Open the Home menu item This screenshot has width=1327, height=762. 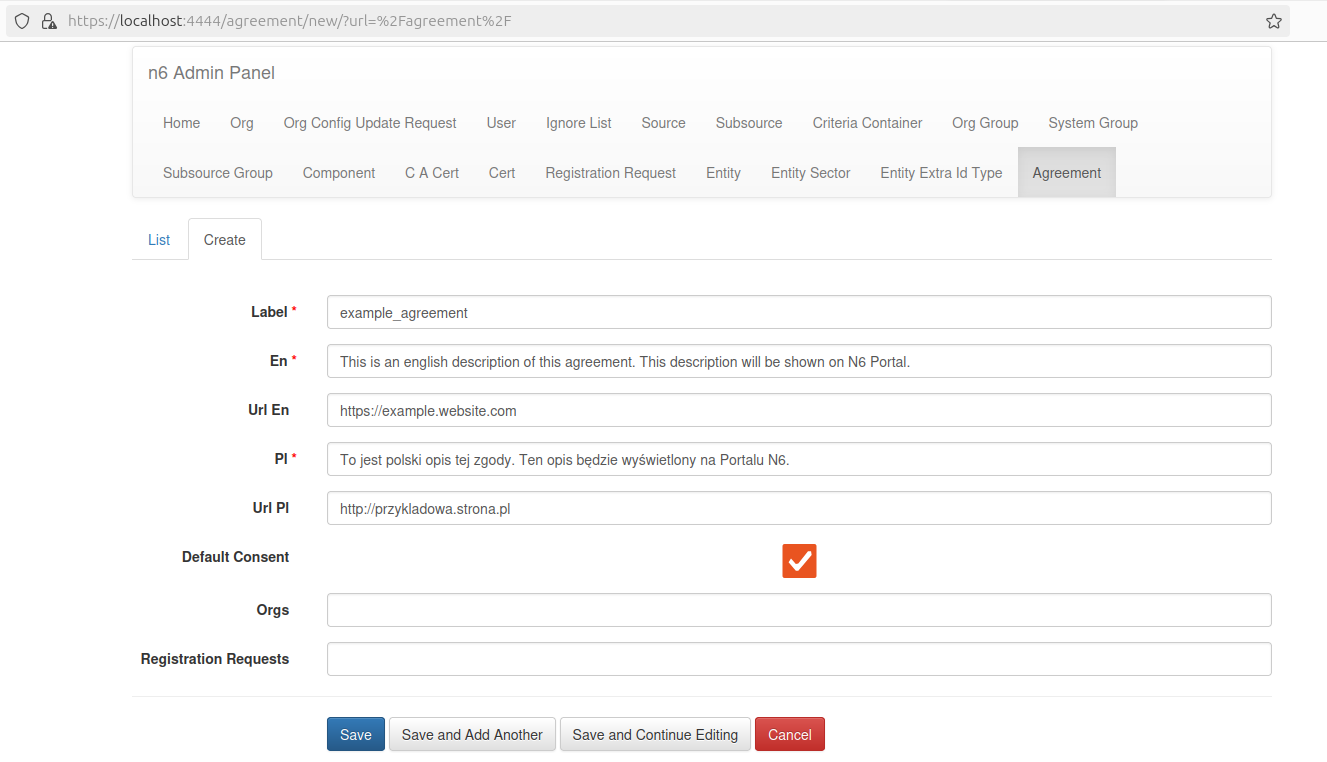click(181, 123)
